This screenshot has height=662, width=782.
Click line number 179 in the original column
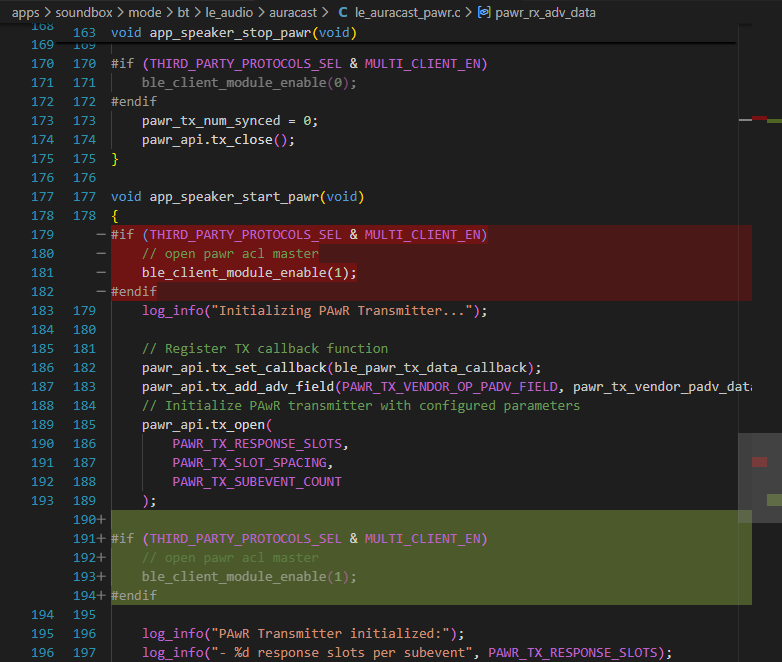[x=42, y=234]
